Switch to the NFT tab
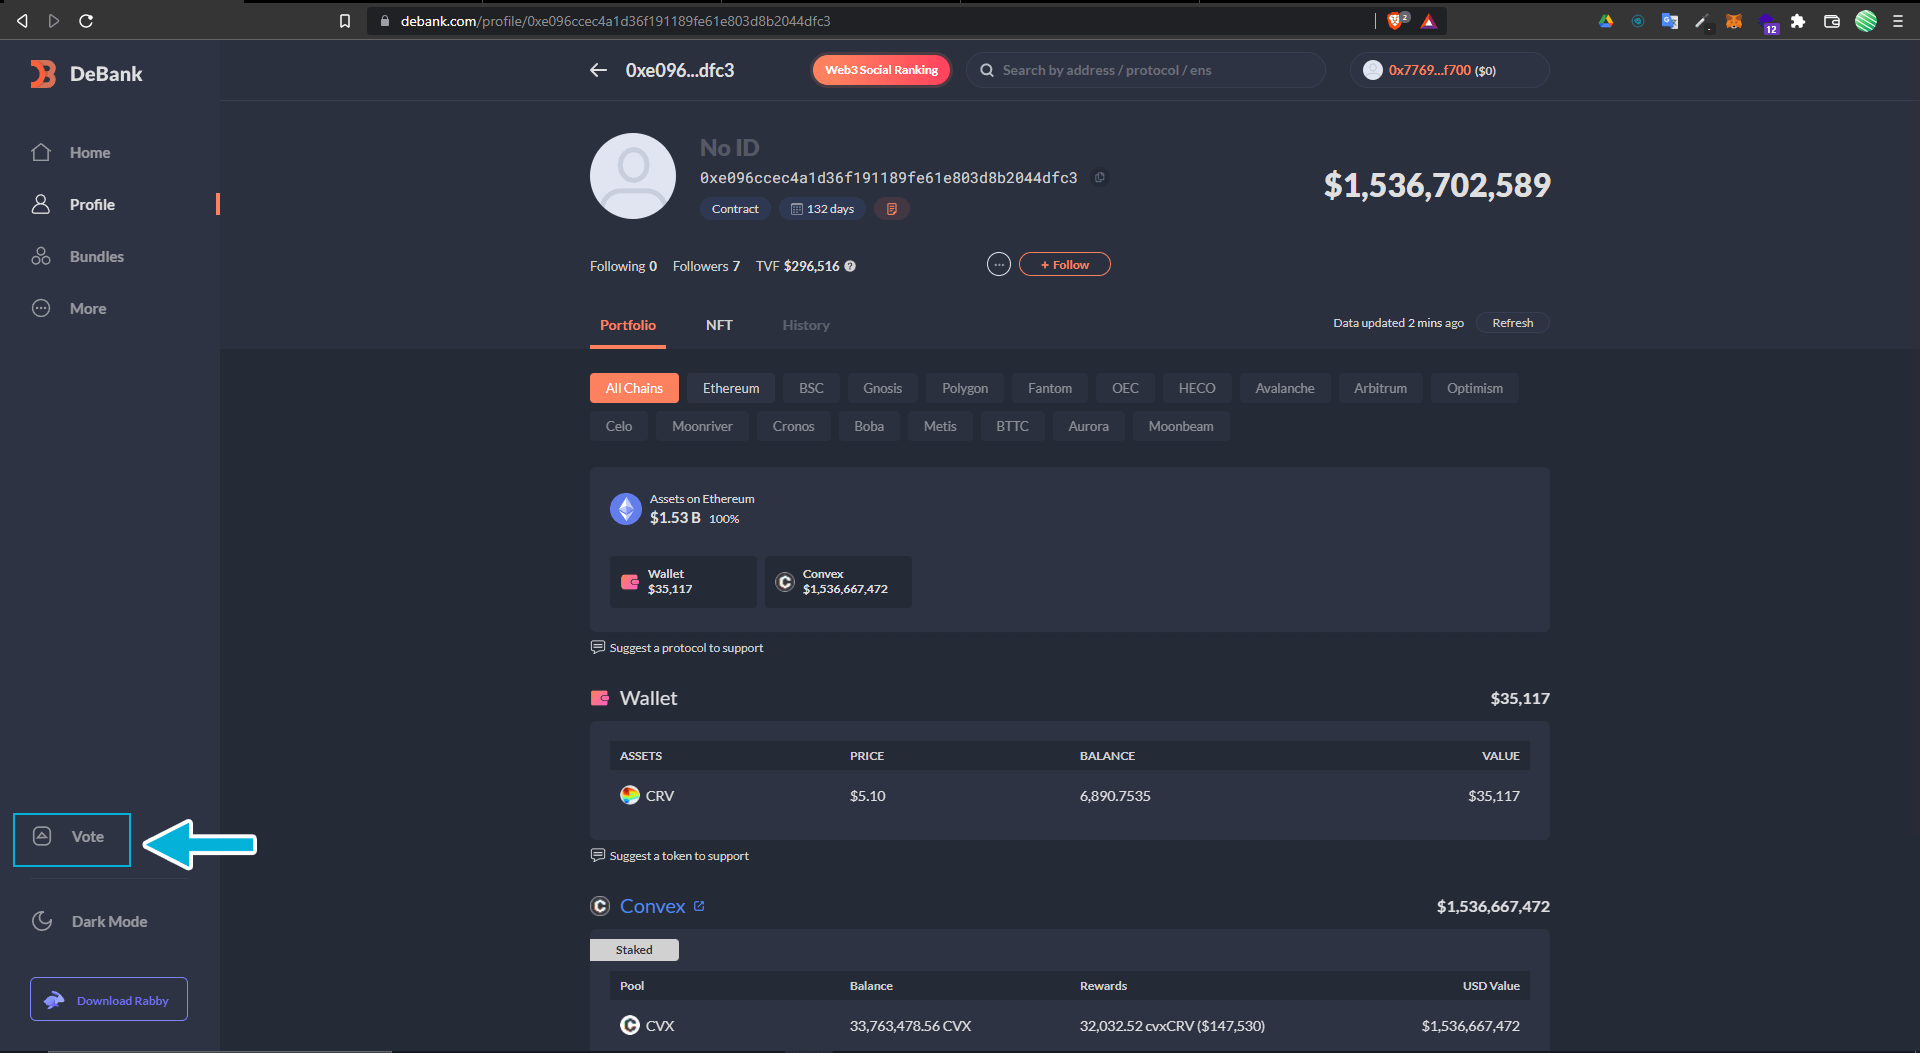The image size is (1920, 1053). (x=719, y=325)
